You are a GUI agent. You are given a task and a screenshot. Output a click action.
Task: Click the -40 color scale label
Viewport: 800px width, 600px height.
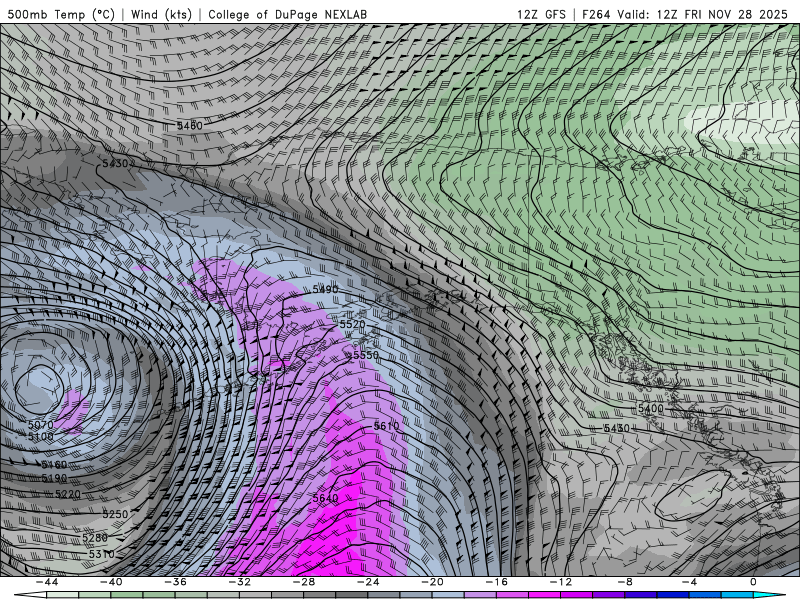point(111,582)
